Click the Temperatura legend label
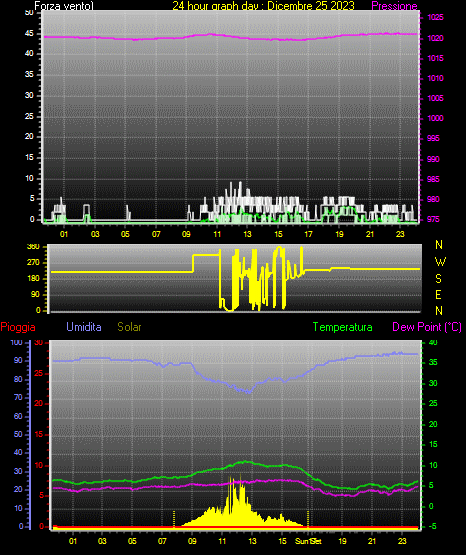The height and width of the screenshot is (555, 466). [x=343, y=327]
